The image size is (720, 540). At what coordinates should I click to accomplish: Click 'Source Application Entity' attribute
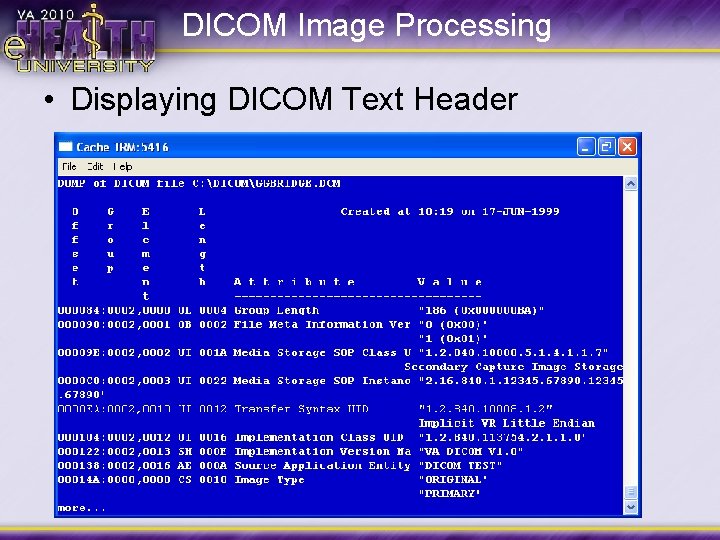click(x=322, y=466)
